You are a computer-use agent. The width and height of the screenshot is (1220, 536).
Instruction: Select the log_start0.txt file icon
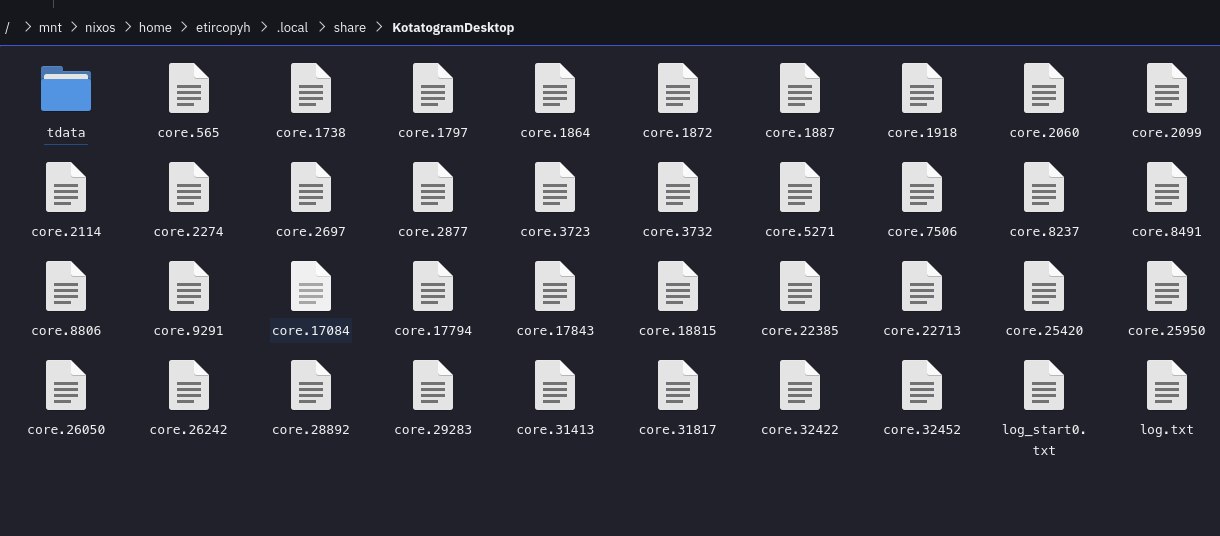click(x=1044, y=385)
